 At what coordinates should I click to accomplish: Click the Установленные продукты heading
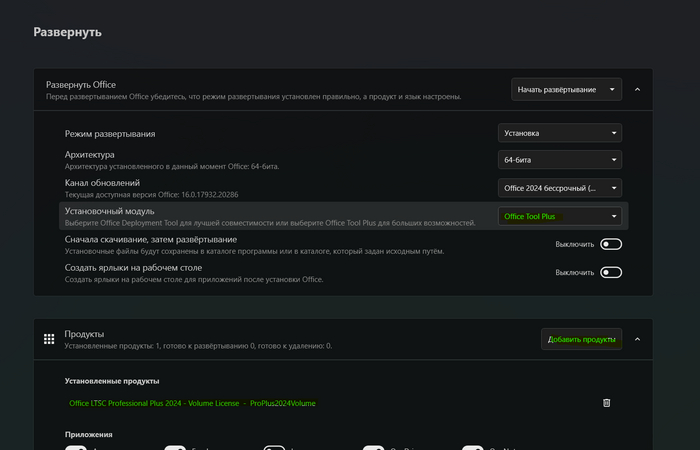(112, 381)
